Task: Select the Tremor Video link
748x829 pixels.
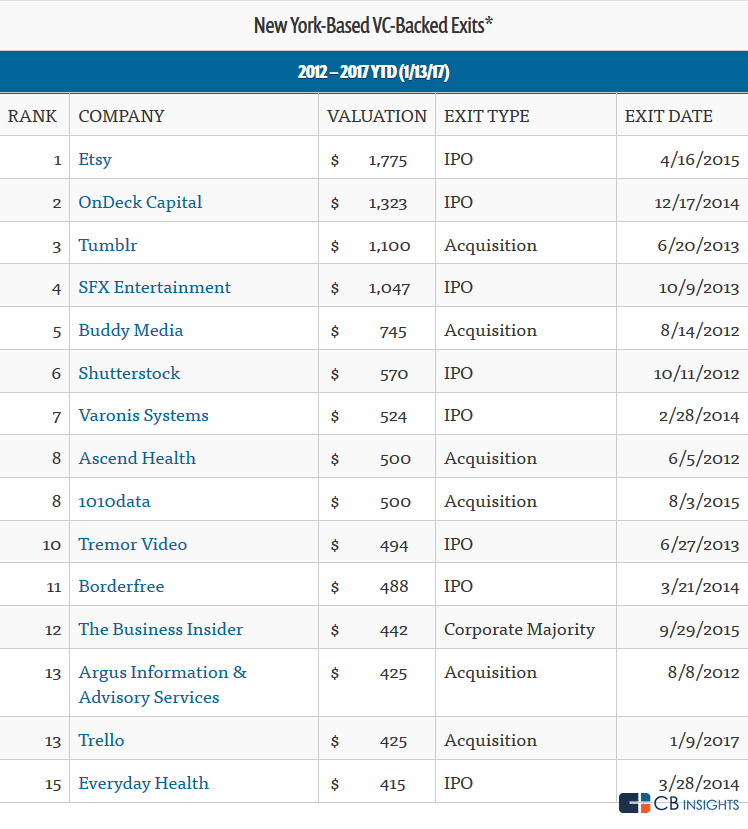Action: [133, 544]
